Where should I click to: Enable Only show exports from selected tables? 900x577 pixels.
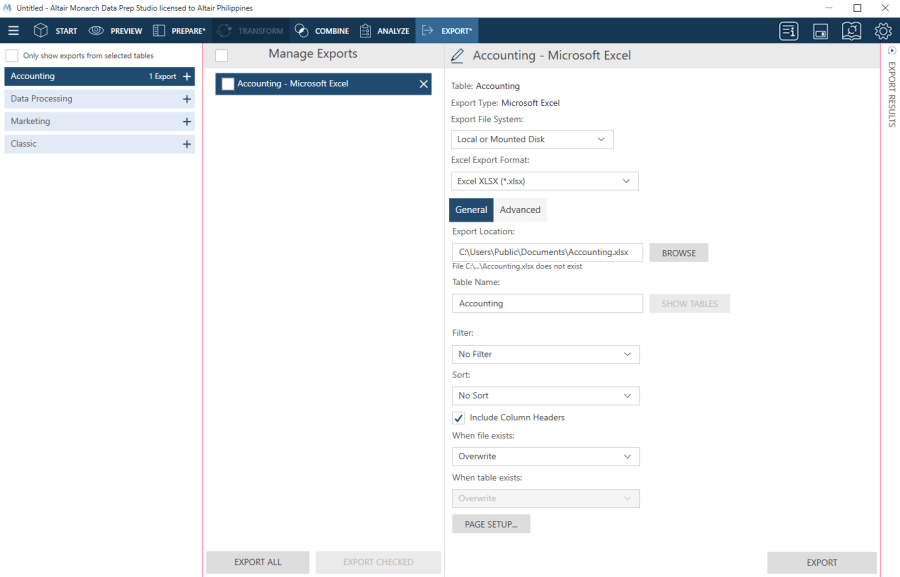tap(13, 56)
